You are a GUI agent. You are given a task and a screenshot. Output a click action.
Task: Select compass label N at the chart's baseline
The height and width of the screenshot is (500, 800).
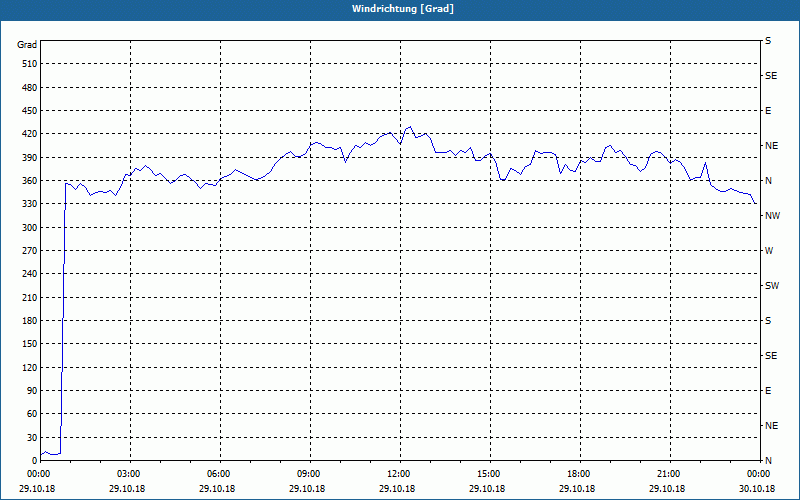(x=768, y=461)
